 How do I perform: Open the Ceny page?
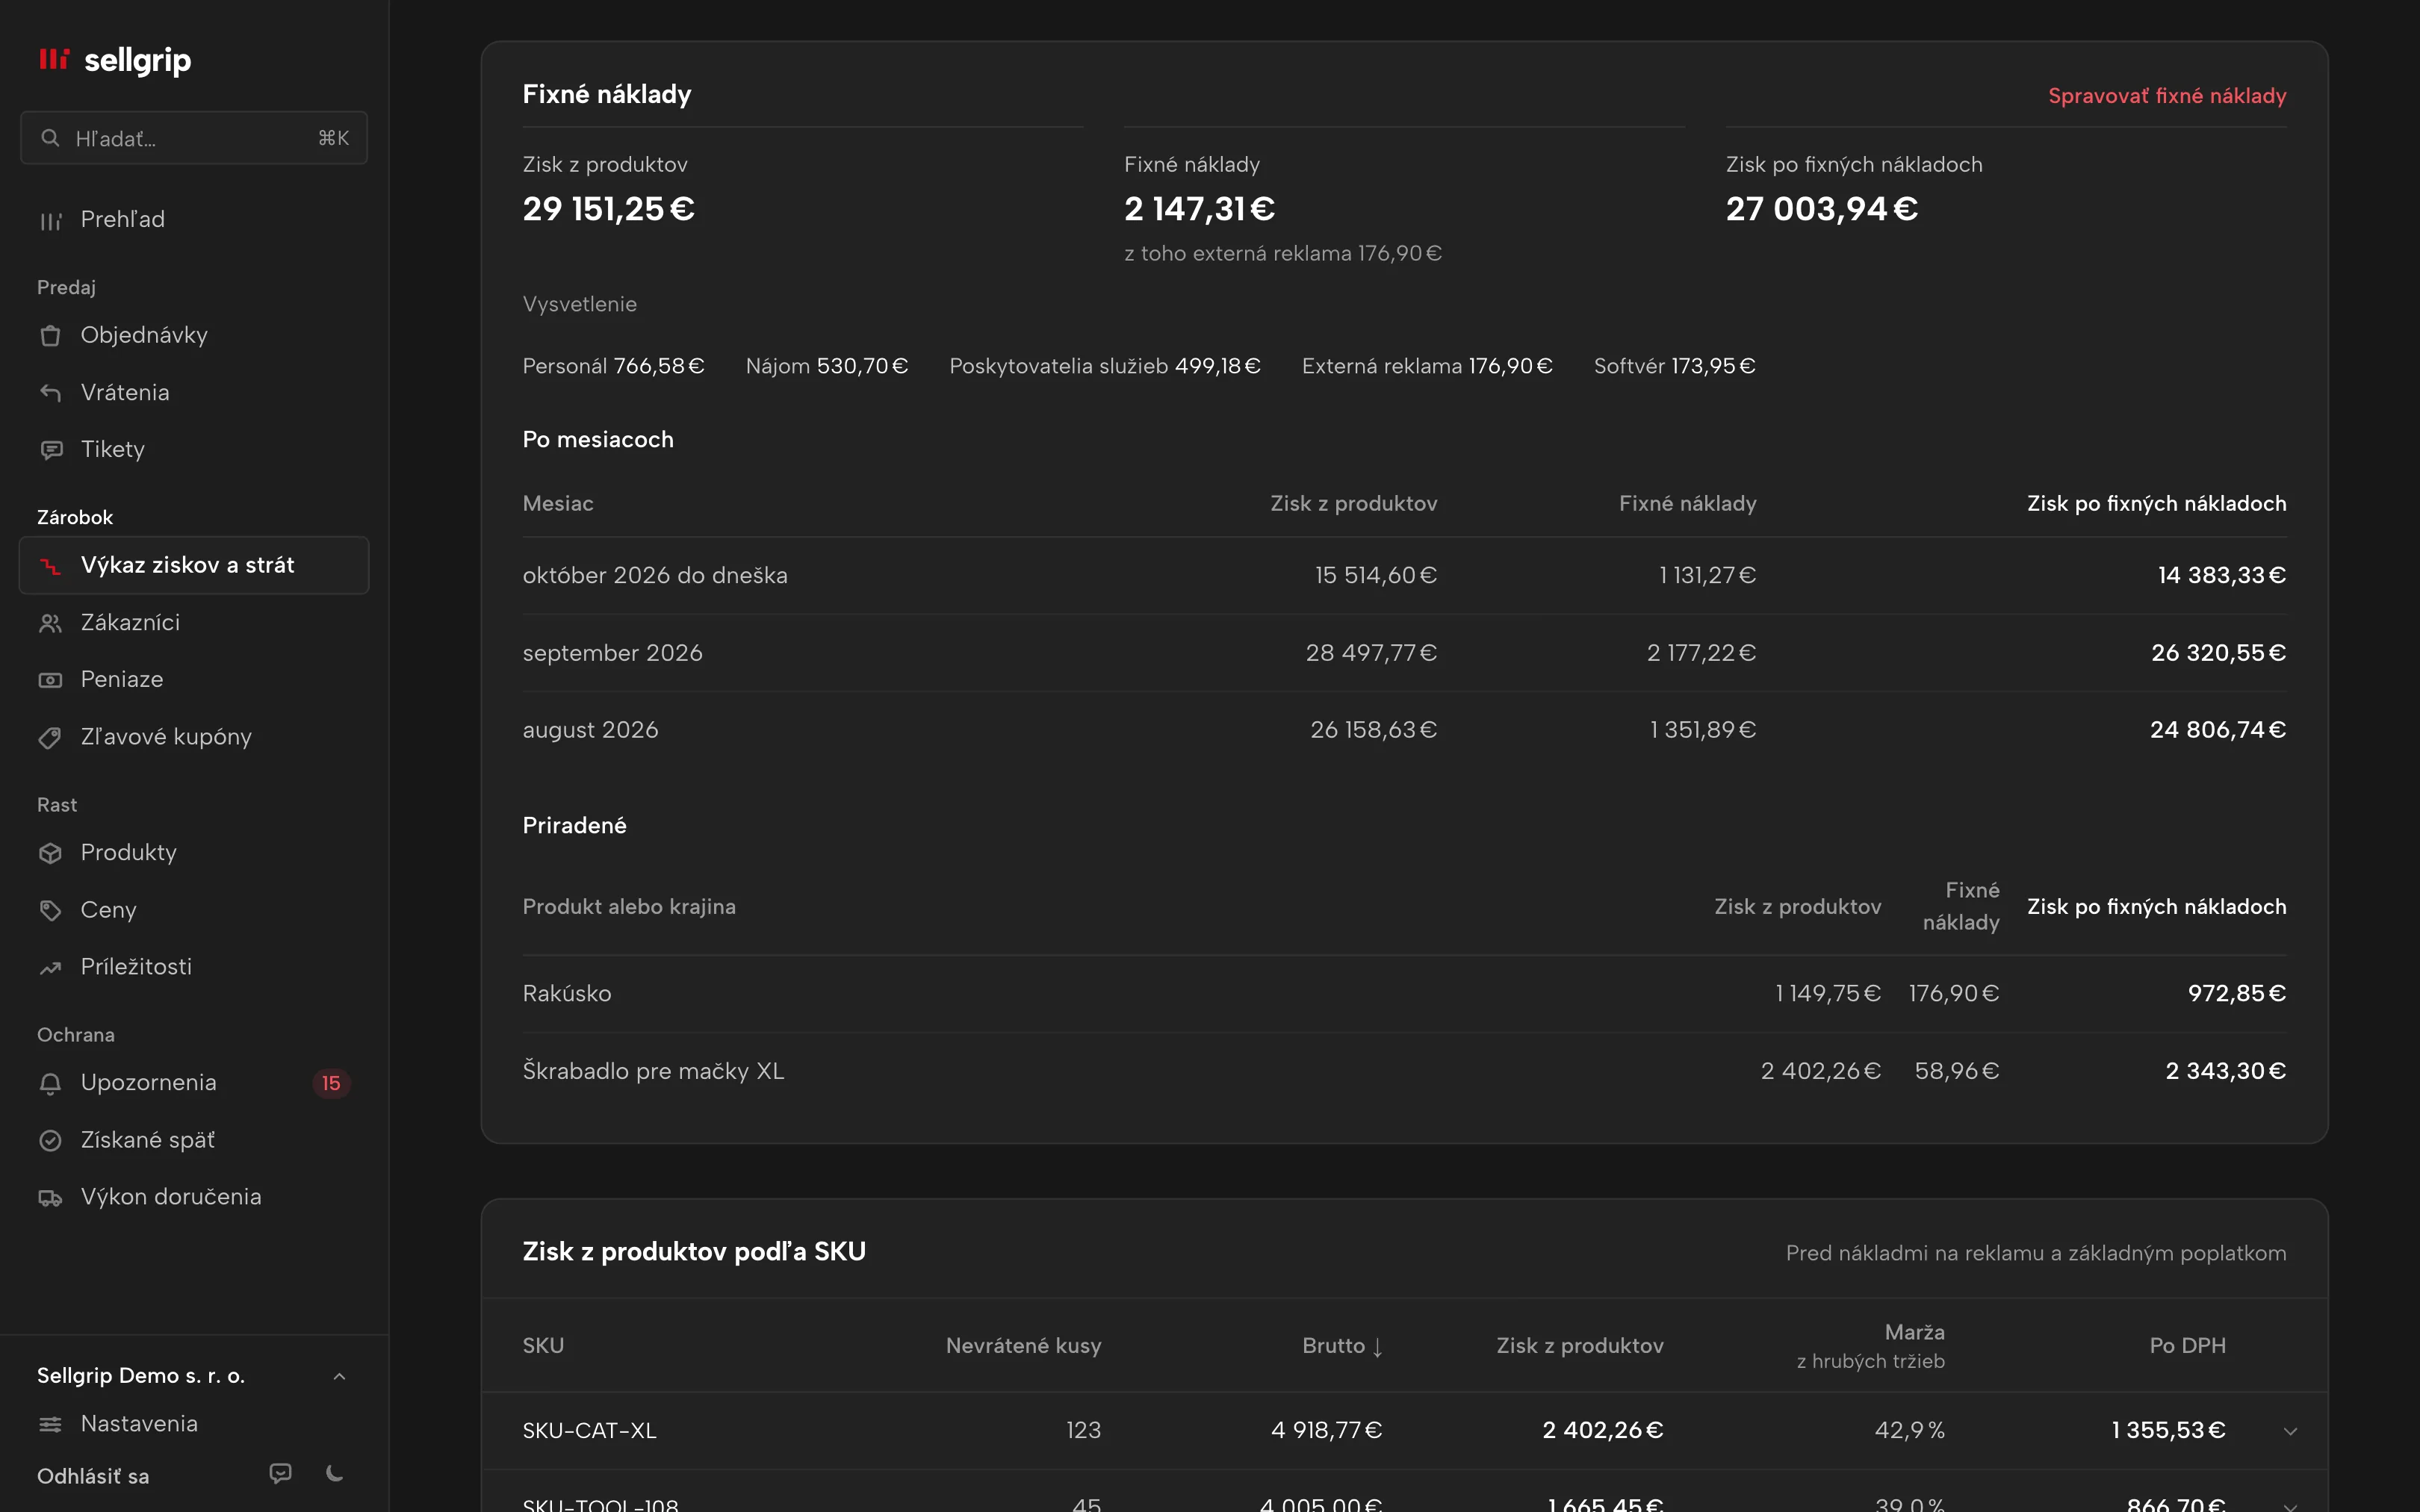tap(193, 910)
